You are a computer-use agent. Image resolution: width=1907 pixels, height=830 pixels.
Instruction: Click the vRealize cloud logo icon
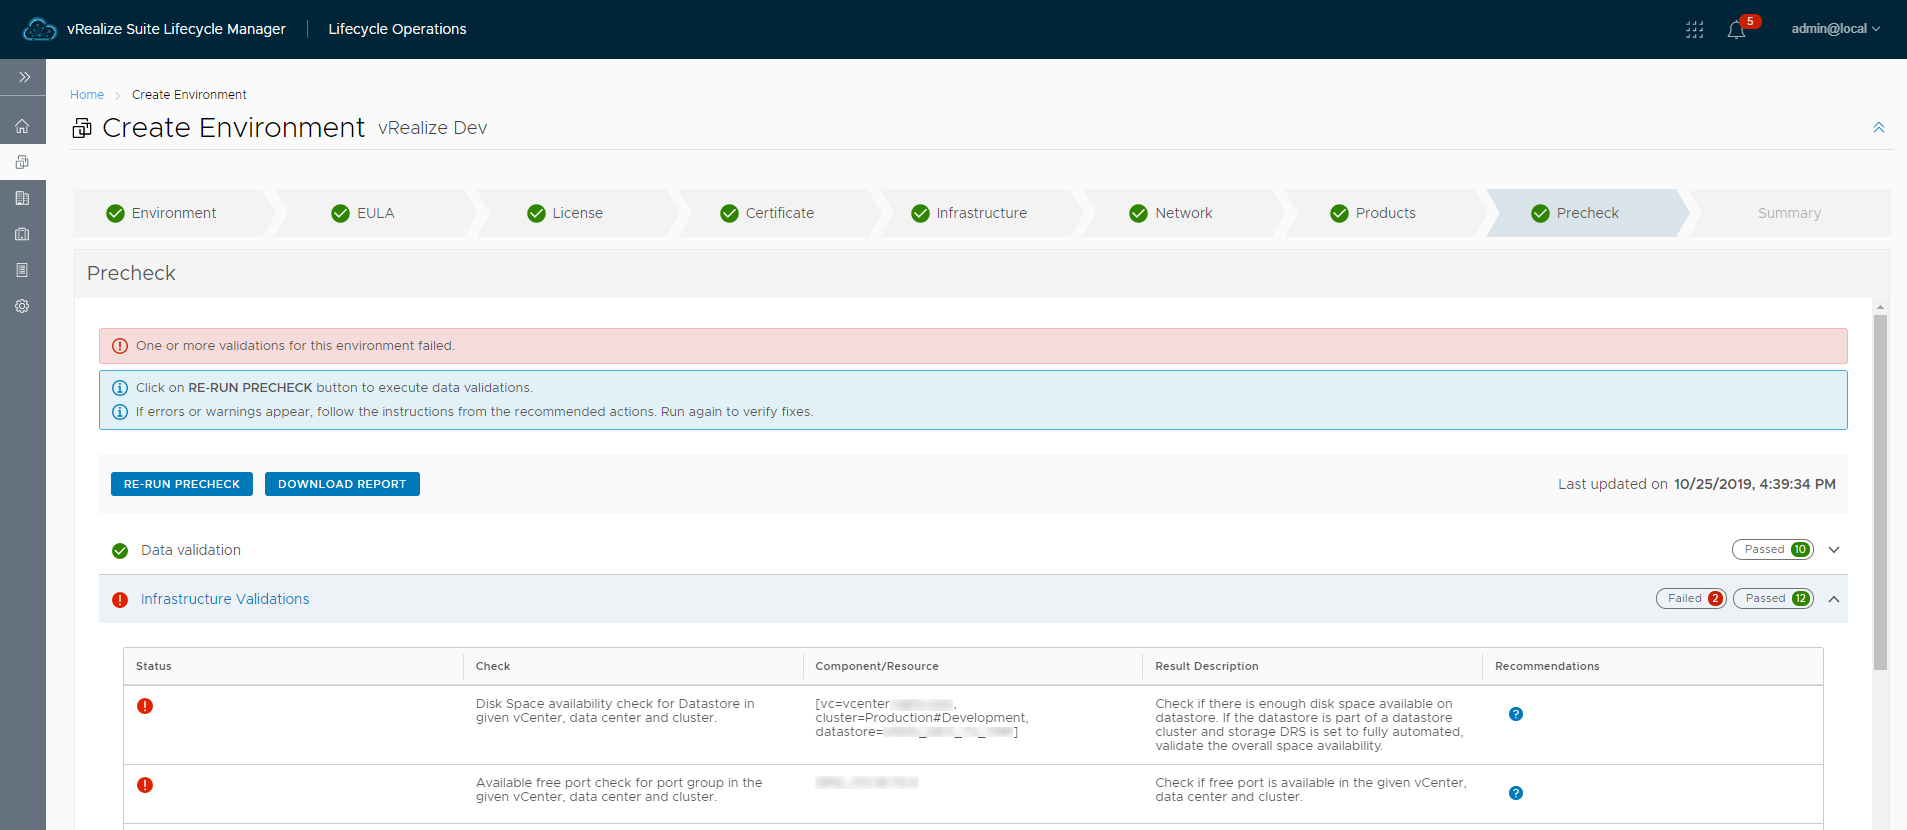(39, 29)
